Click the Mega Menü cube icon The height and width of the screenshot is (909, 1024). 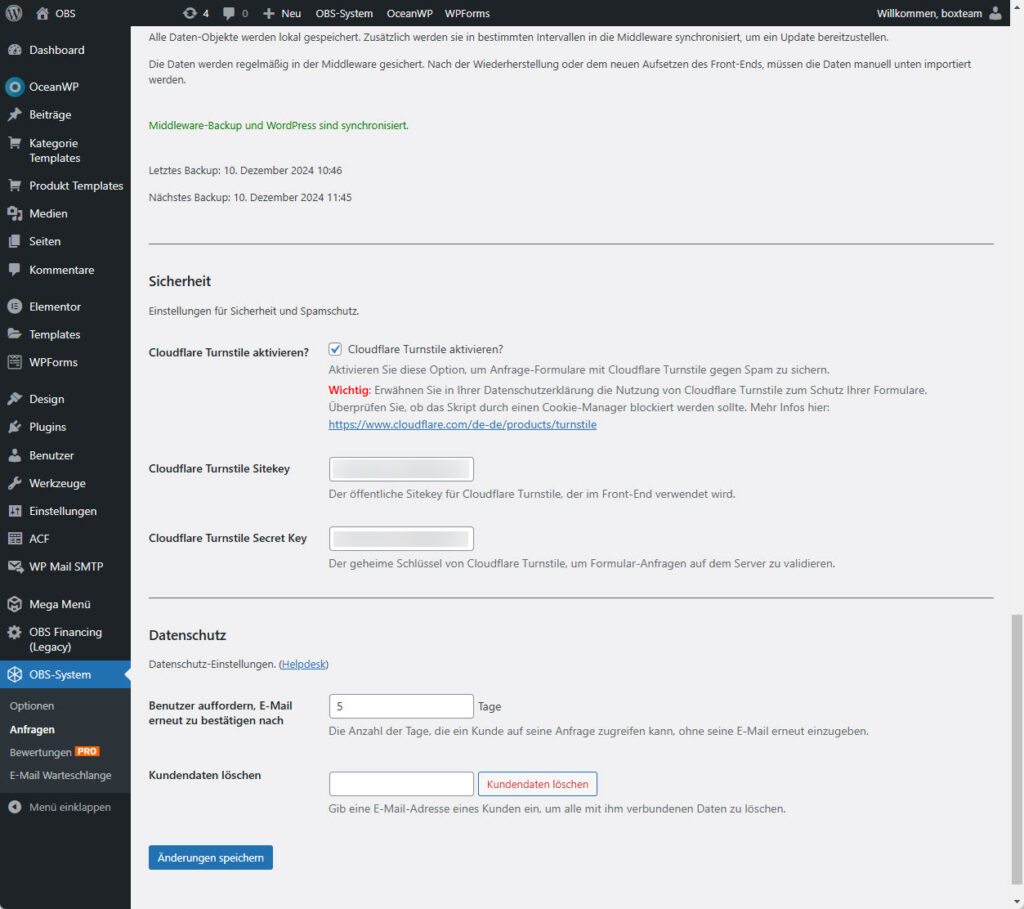(x=14, y=604)
